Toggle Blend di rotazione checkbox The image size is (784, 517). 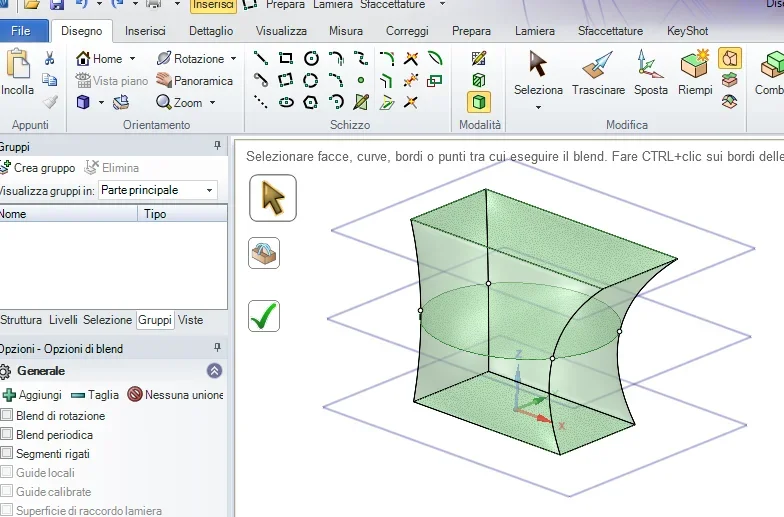(6, 415)
